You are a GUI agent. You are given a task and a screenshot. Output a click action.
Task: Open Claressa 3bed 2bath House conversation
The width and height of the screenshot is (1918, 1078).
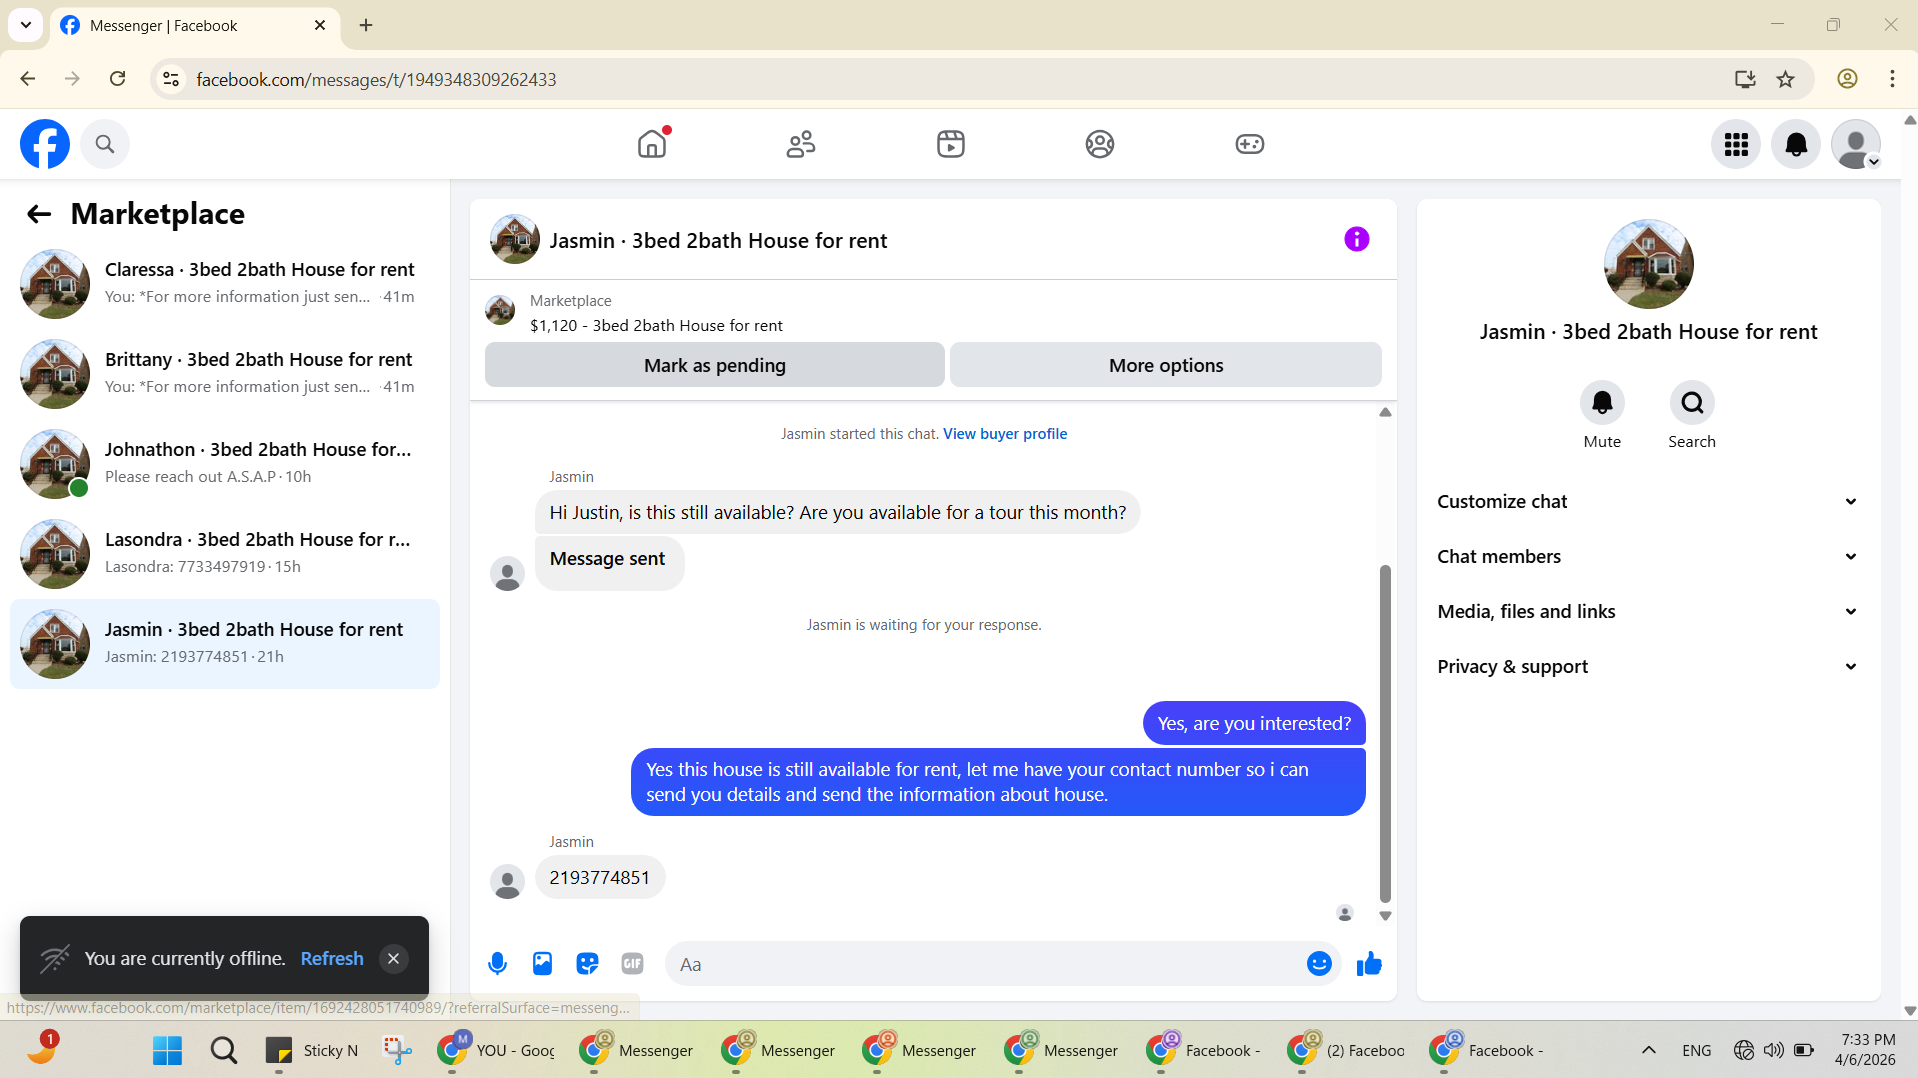point(225,284)
